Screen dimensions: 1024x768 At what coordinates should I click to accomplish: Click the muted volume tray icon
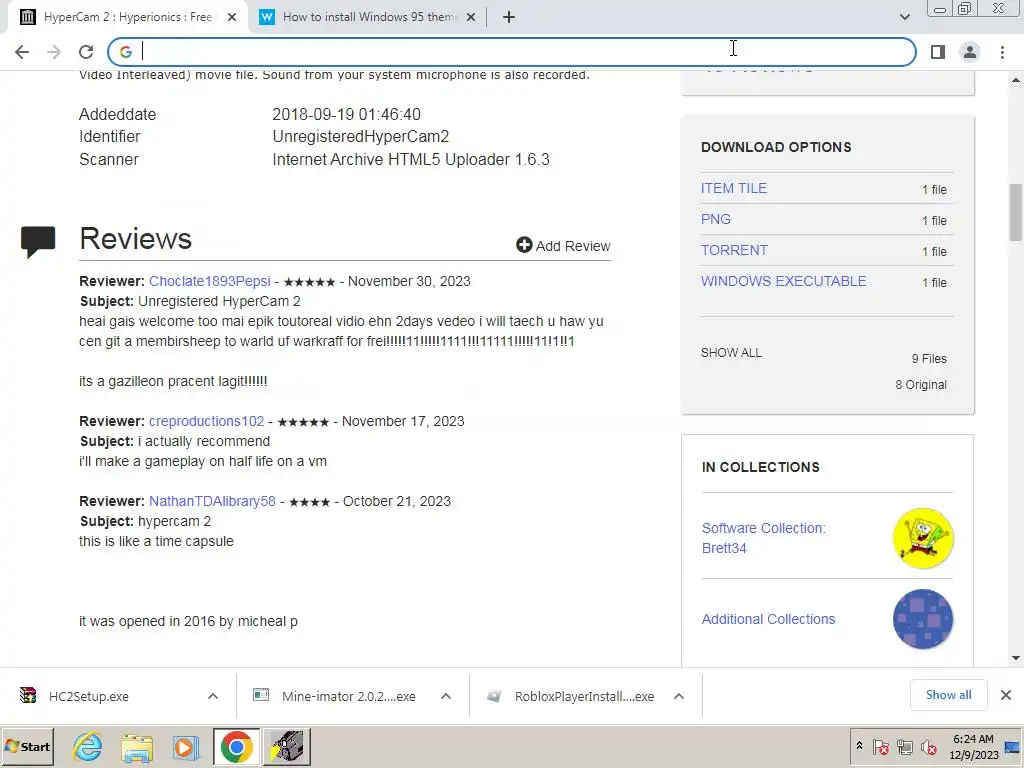(x=929, y=746)
